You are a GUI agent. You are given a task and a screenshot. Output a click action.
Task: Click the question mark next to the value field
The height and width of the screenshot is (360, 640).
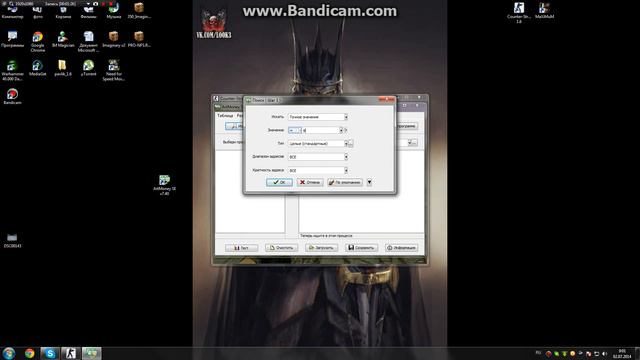click(346, 130)
